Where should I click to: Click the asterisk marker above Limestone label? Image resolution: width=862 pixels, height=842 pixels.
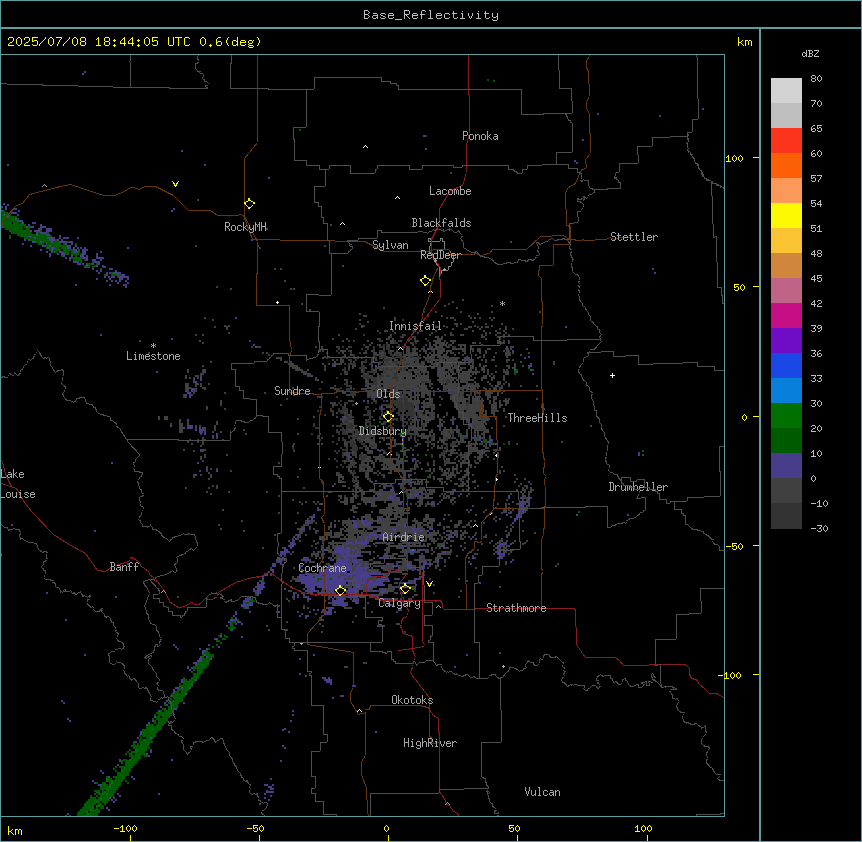pyautogui.click(x=153, y=346)
